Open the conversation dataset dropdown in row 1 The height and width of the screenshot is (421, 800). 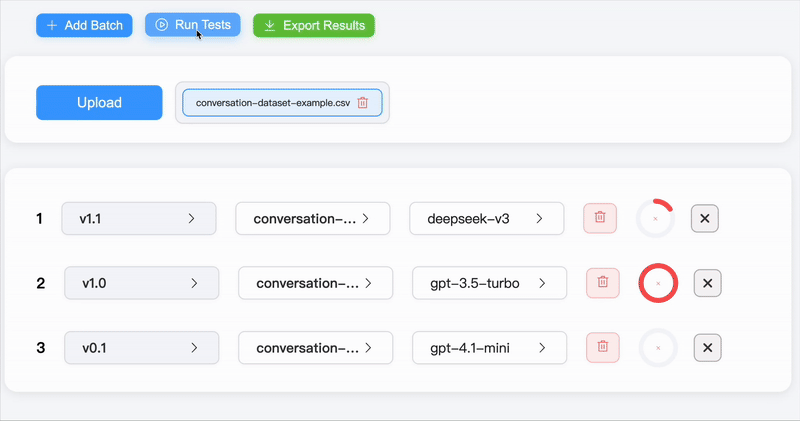313,218
